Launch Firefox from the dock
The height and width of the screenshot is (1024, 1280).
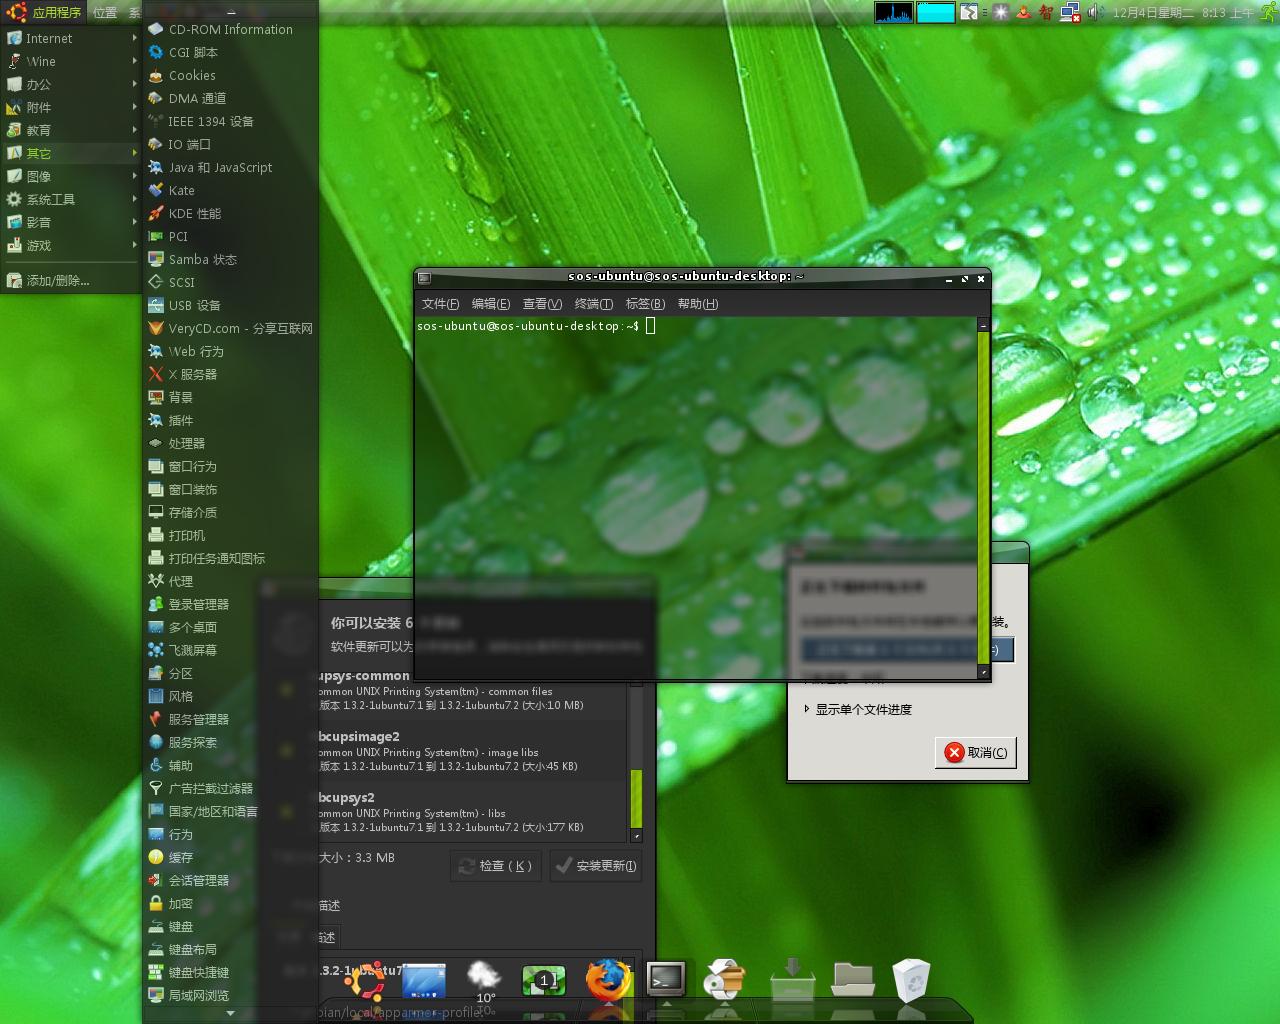pyautogui.click(x=608, y=980)
